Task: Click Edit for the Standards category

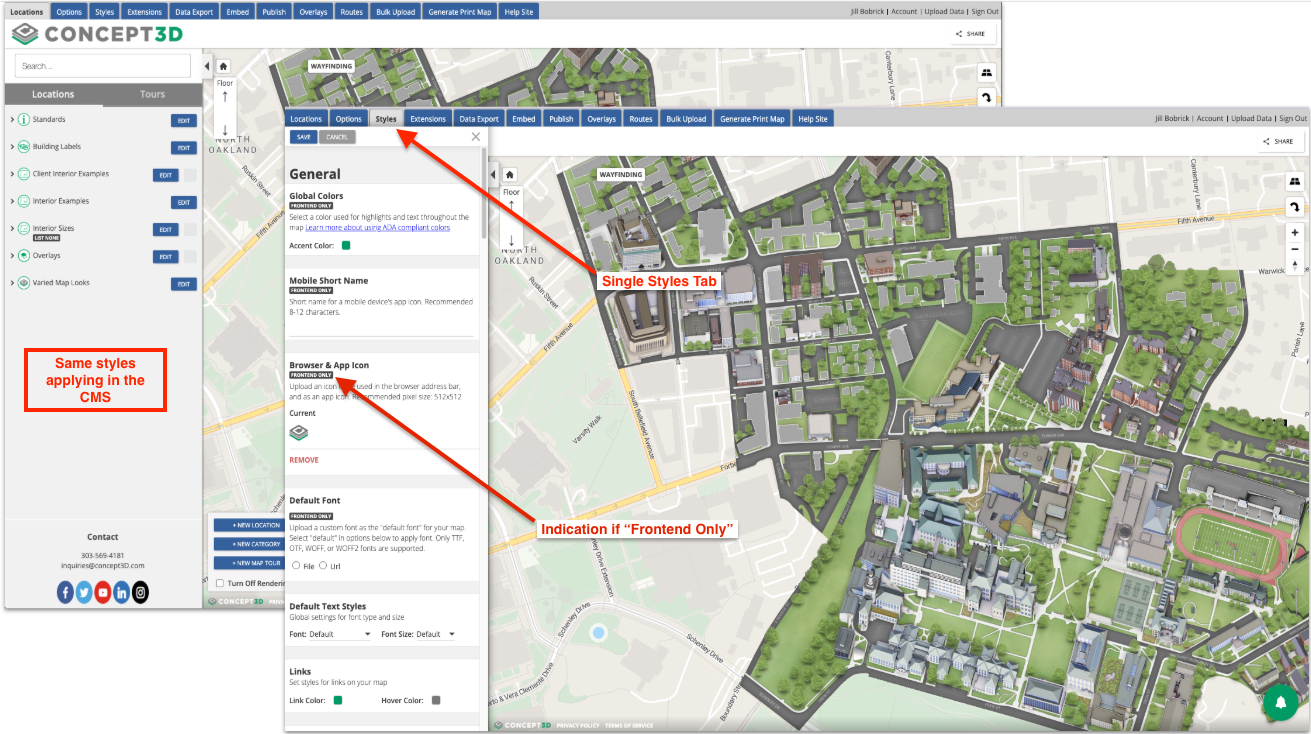Action: 183,121
